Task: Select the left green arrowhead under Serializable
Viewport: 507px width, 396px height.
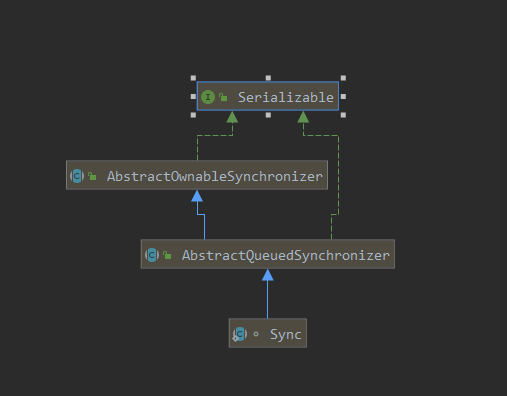Action: [232, 117]
